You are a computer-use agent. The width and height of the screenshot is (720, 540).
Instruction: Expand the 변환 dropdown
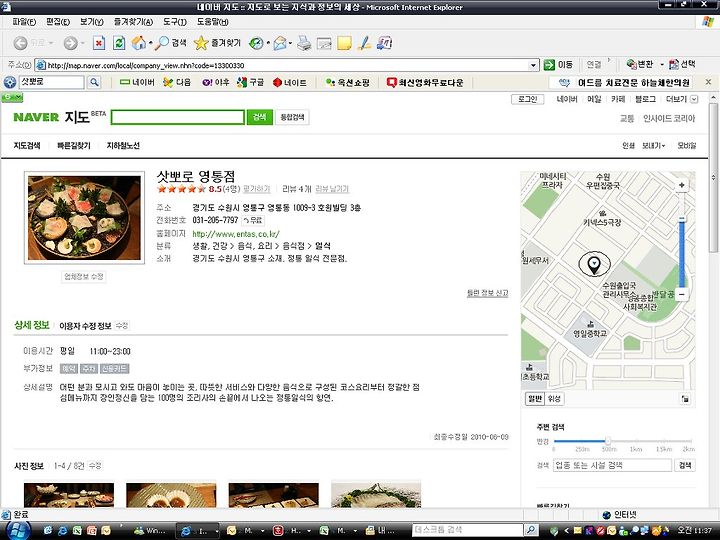click(662, 65)
